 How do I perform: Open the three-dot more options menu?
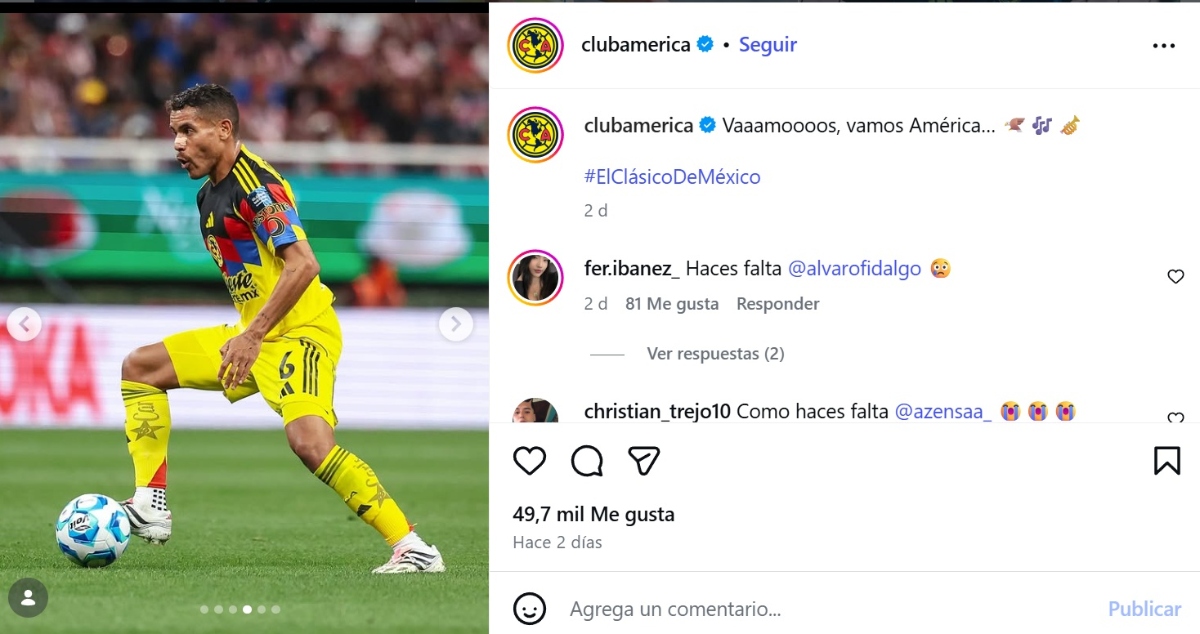[1164, 46]
